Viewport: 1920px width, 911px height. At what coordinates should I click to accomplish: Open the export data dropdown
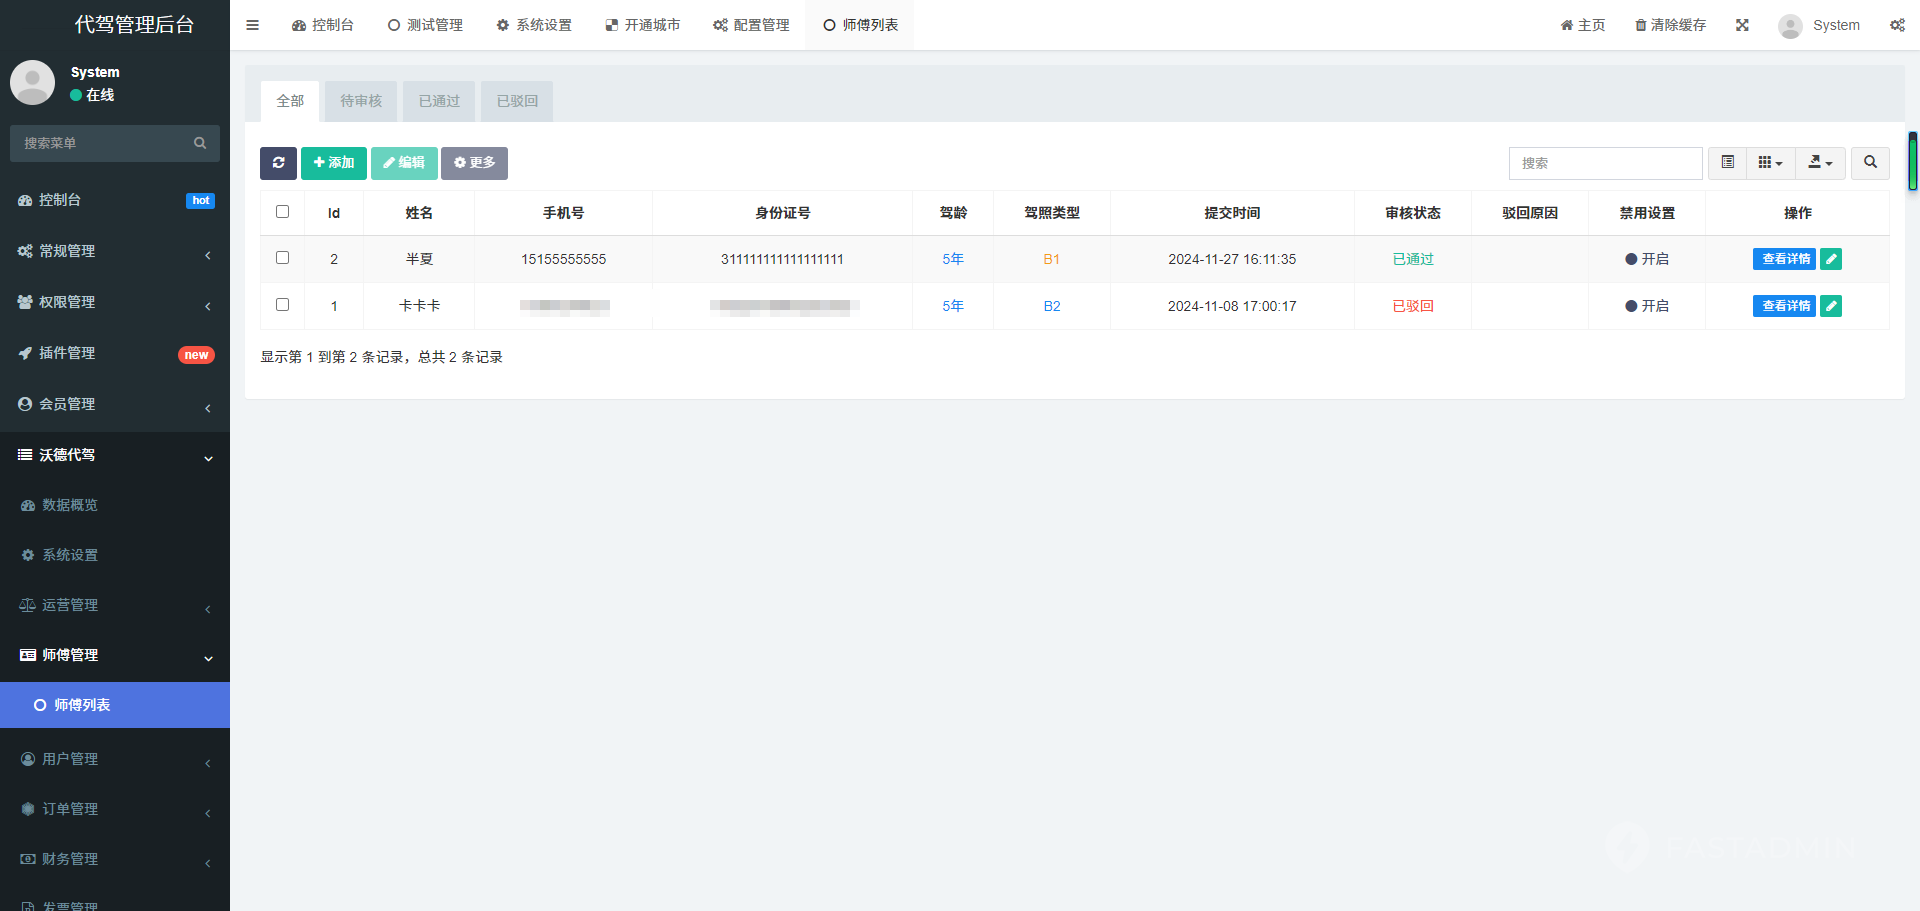coord(1820,162)
